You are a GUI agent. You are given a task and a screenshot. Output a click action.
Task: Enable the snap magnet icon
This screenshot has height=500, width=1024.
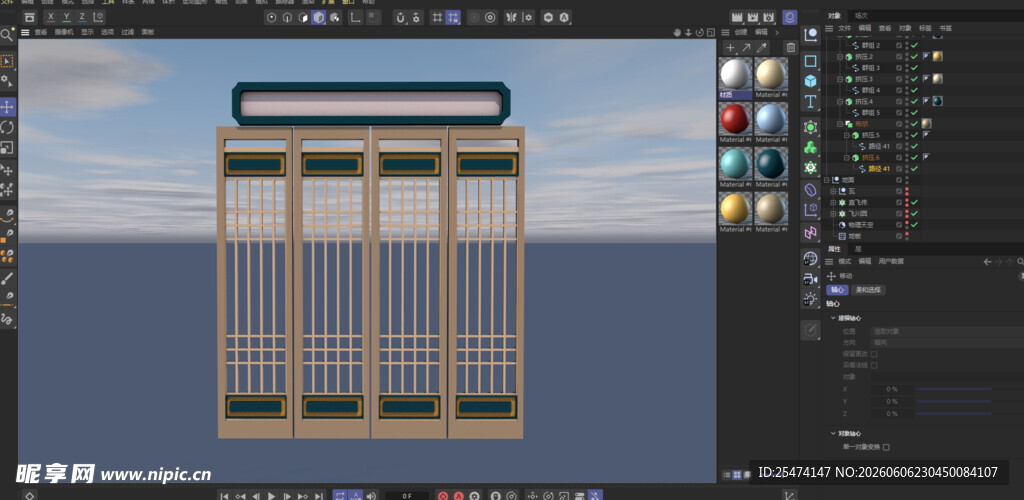click(x=400, y=18)
